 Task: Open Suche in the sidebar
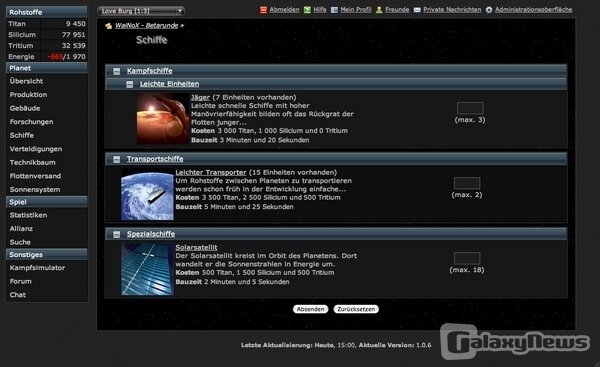20,242
